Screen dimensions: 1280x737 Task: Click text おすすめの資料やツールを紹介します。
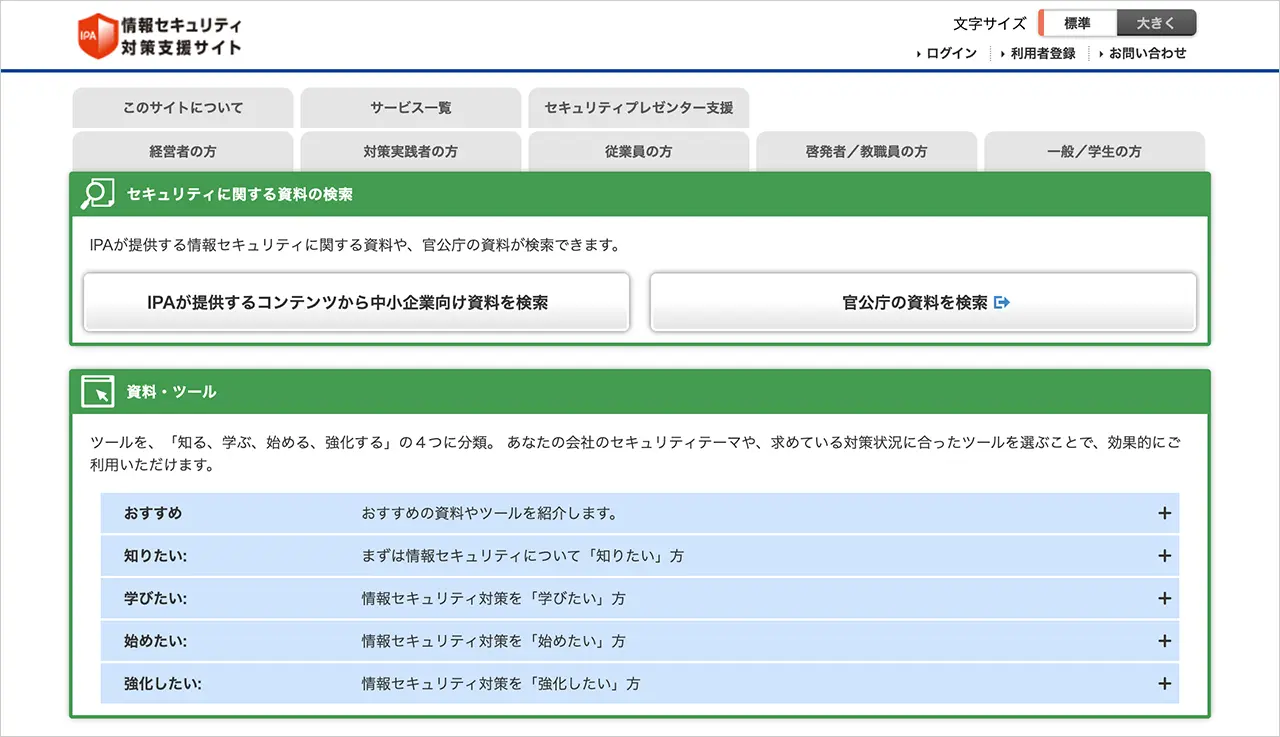click(x=489, y=514)
